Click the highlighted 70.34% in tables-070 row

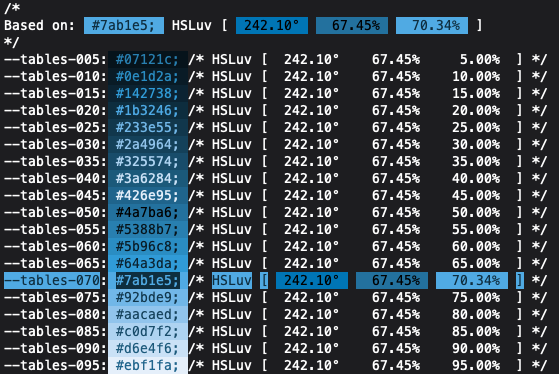coord(472,281)
